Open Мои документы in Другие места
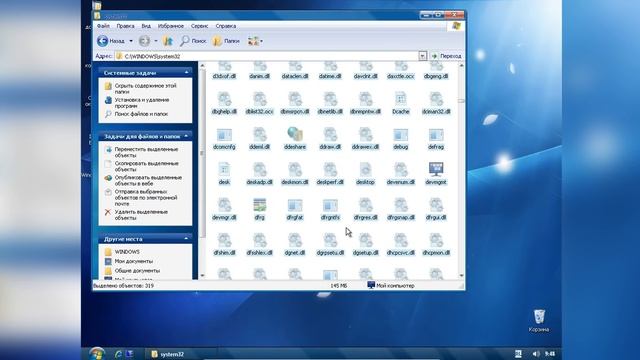Screen dimensions: 640x360 tap(133, 261)
